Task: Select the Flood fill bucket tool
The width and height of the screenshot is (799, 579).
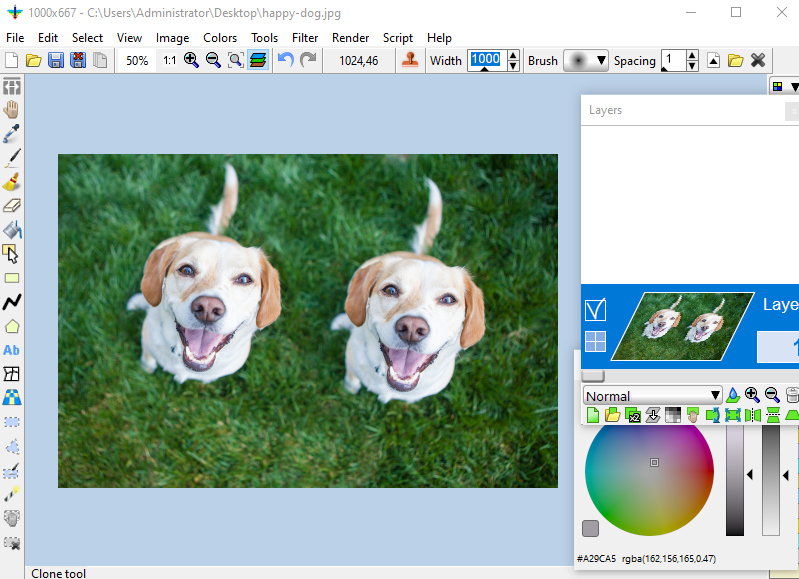Action: [x=12, y=230]
